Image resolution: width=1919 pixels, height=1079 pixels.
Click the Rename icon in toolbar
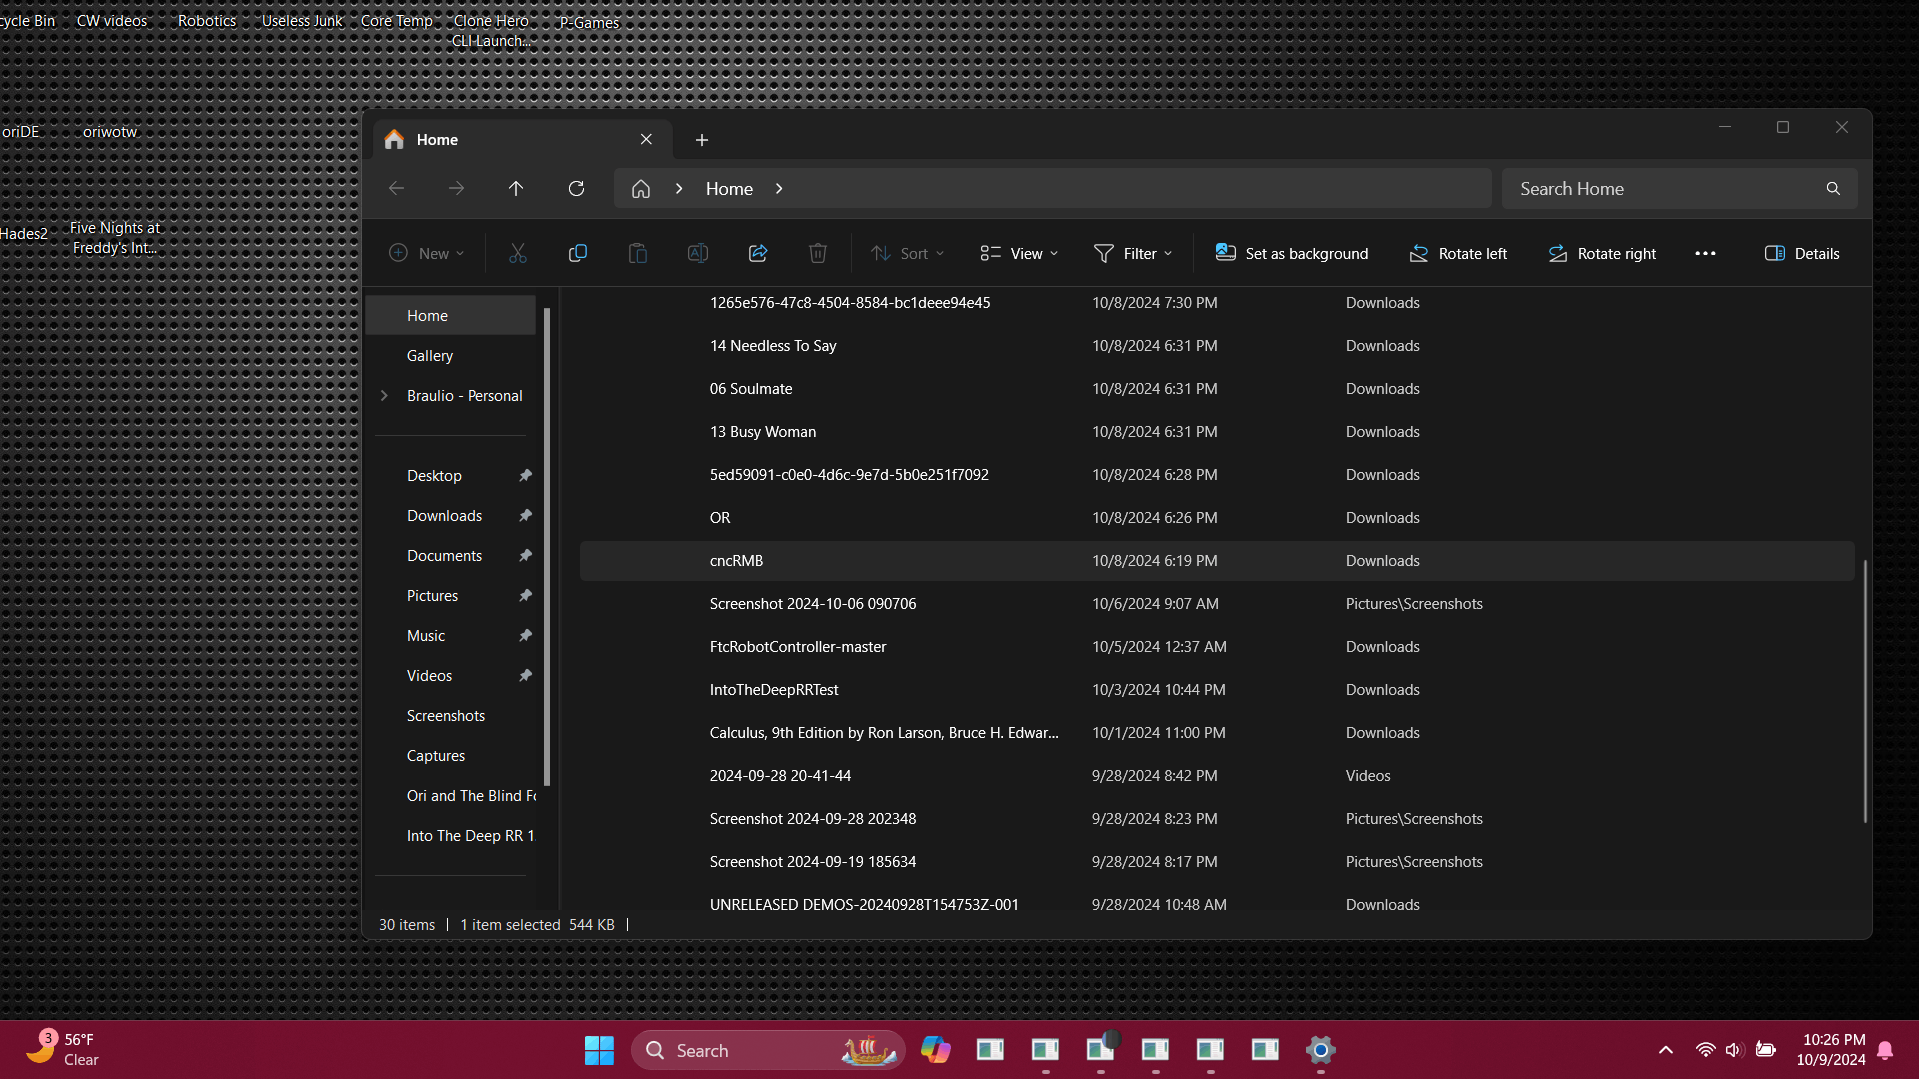tap(697, 254)
